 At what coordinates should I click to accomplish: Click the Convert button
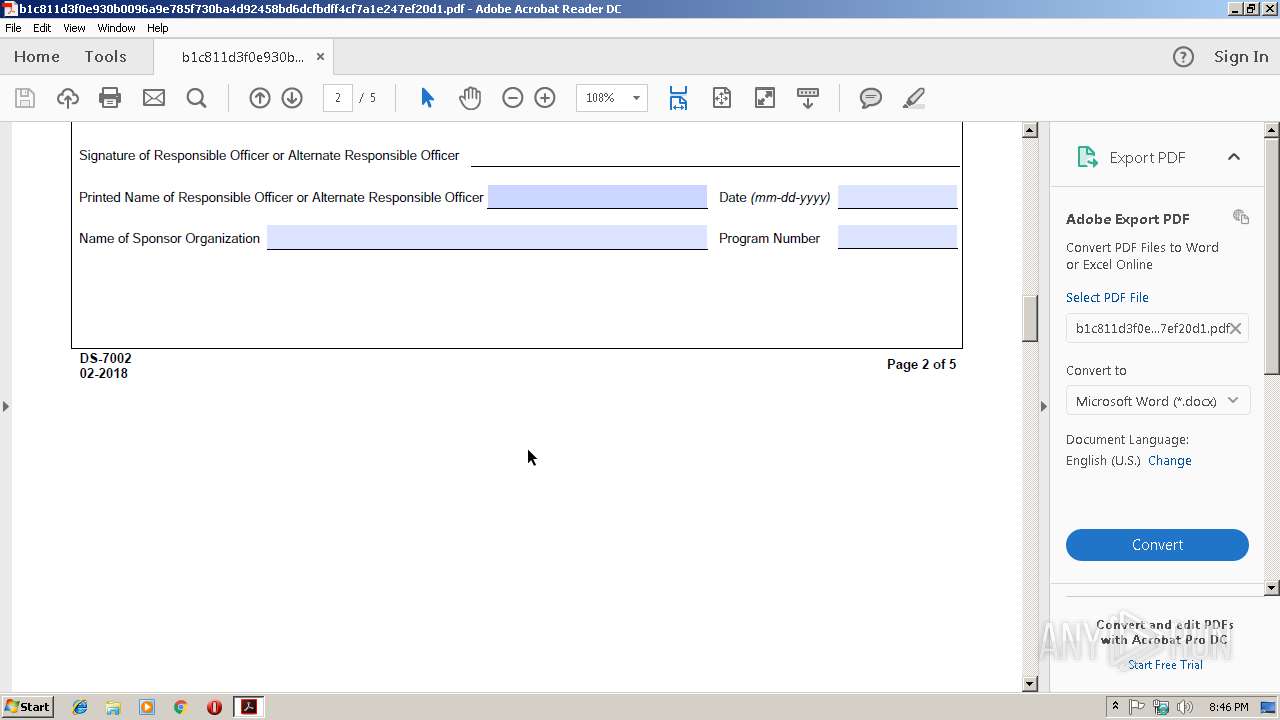coord(1157,545)
